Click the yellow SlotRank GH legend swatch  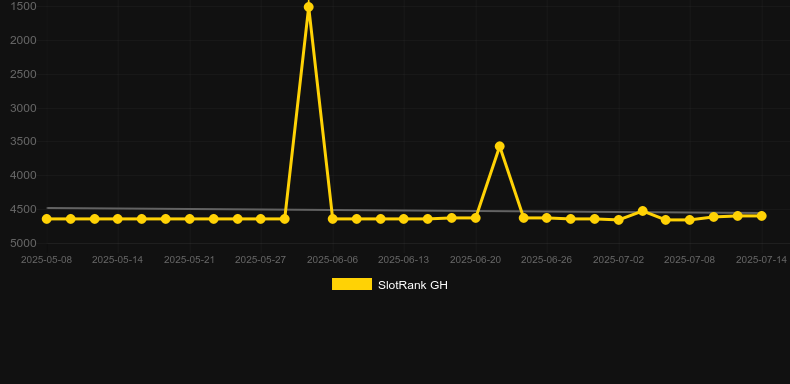[352, 284]
